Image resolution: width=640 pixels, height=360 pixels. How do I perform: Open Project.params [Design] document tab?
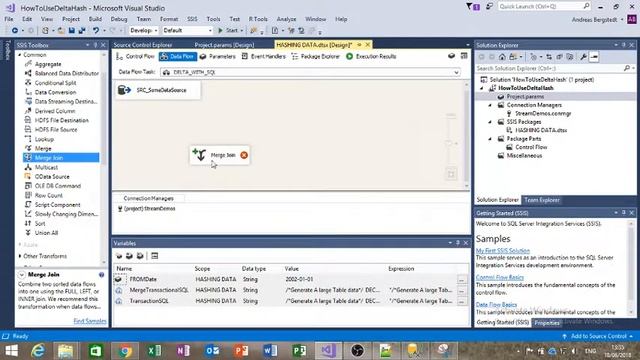pyautogui.click(x=224, y=45)
